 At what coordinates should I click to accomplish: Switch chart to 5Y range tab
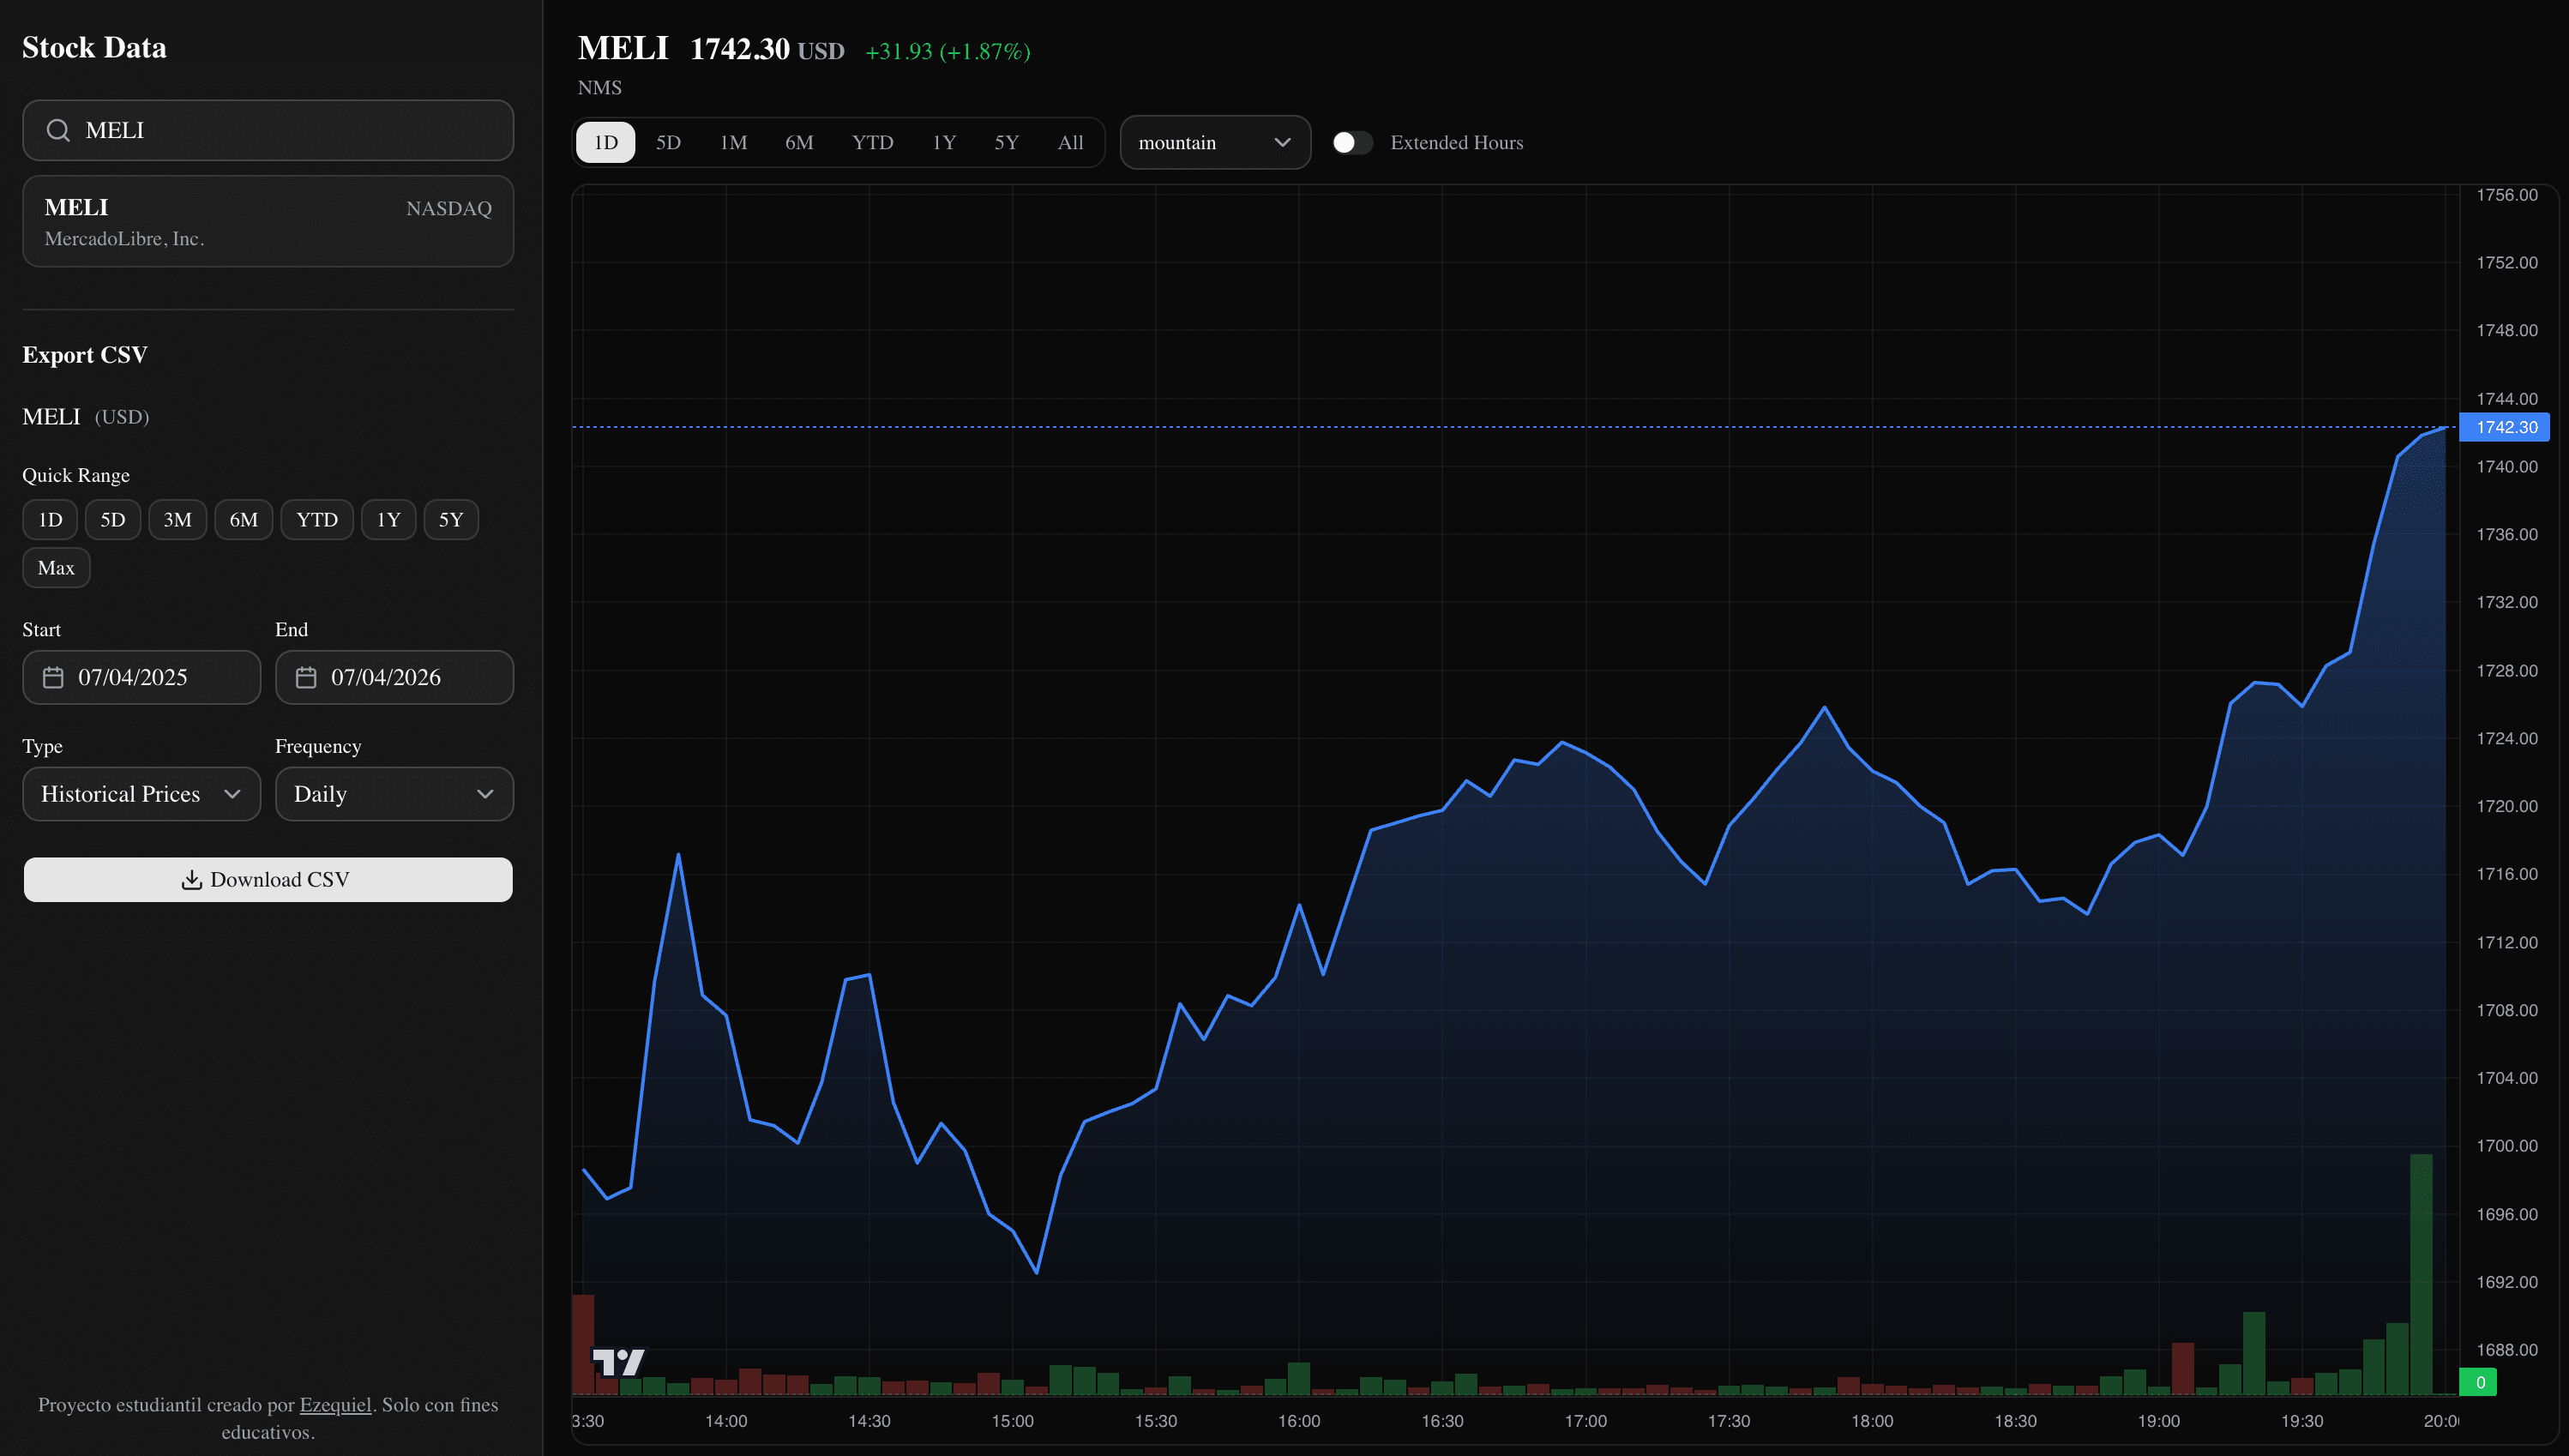click(1006, 142)
